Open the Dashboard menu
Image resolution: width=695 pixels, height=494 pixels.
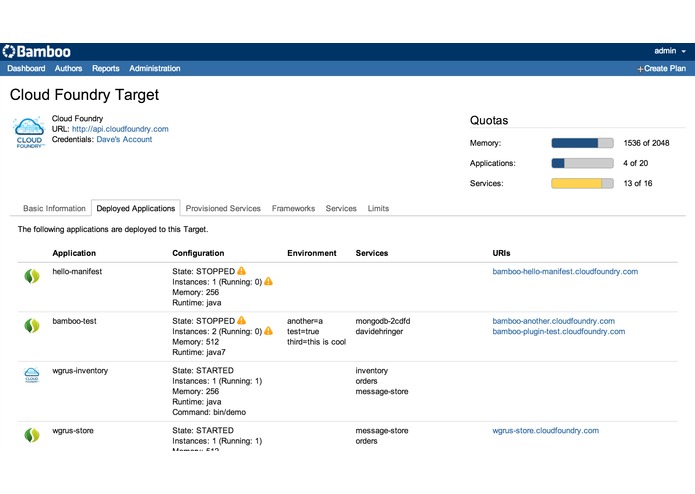(x=26, y=68)
